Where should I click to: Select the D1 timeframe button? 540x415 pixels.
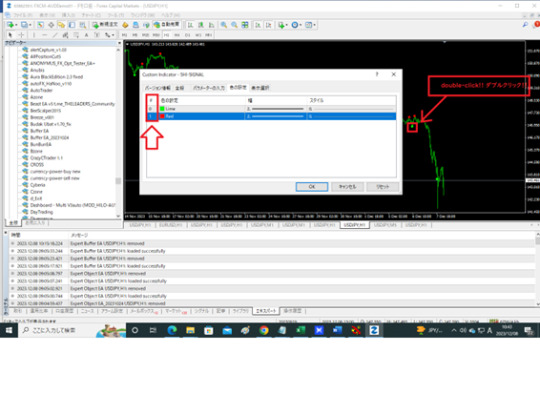point(188,35)
